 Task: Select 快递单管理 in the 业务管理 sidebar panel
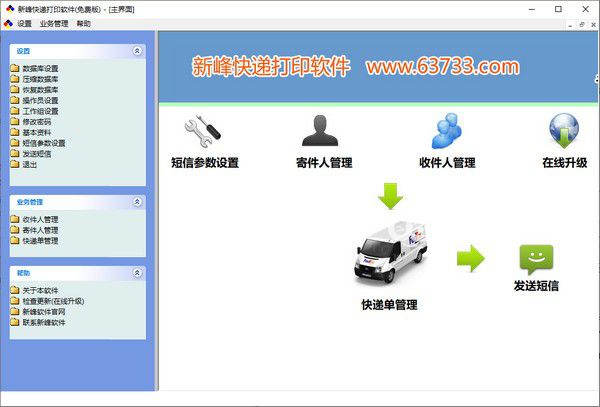pos(40,241)
